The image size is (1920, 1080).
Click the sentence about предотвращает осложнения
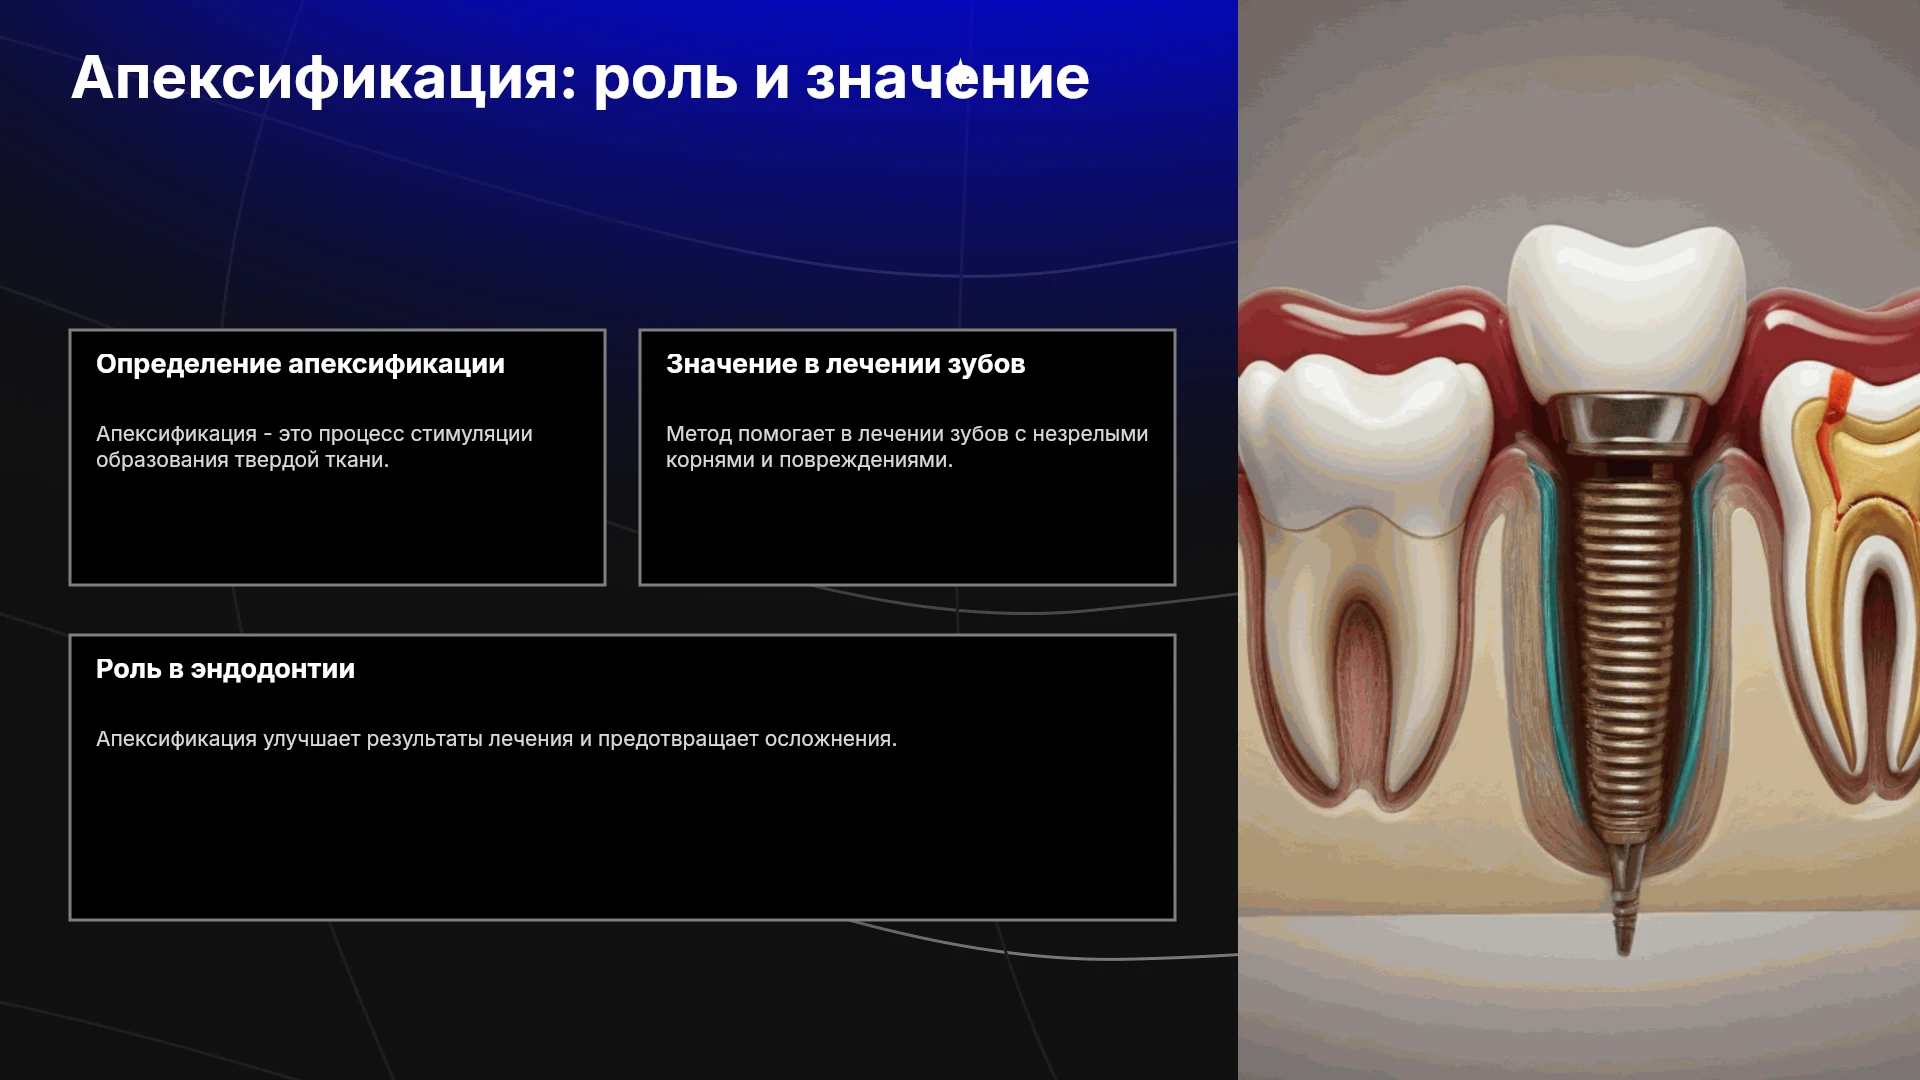tap(496, 739)
